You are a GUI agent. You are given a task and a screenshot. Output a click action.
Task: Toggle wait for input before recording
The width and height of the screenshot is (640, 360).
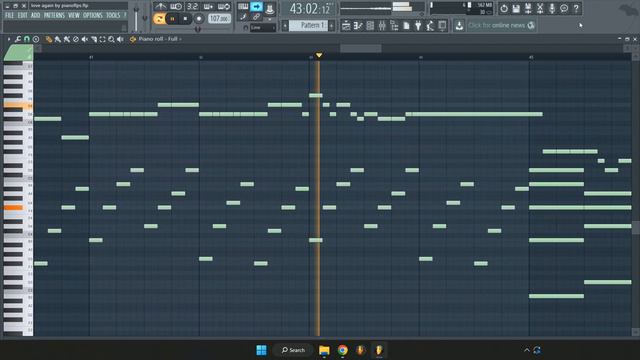click(x=176, y=7)
